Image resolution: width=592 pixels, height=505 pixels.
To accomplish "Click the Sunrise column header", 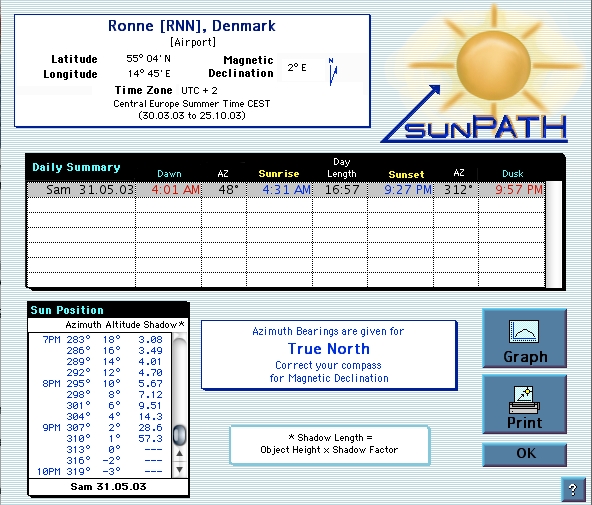I will (279, 174).
